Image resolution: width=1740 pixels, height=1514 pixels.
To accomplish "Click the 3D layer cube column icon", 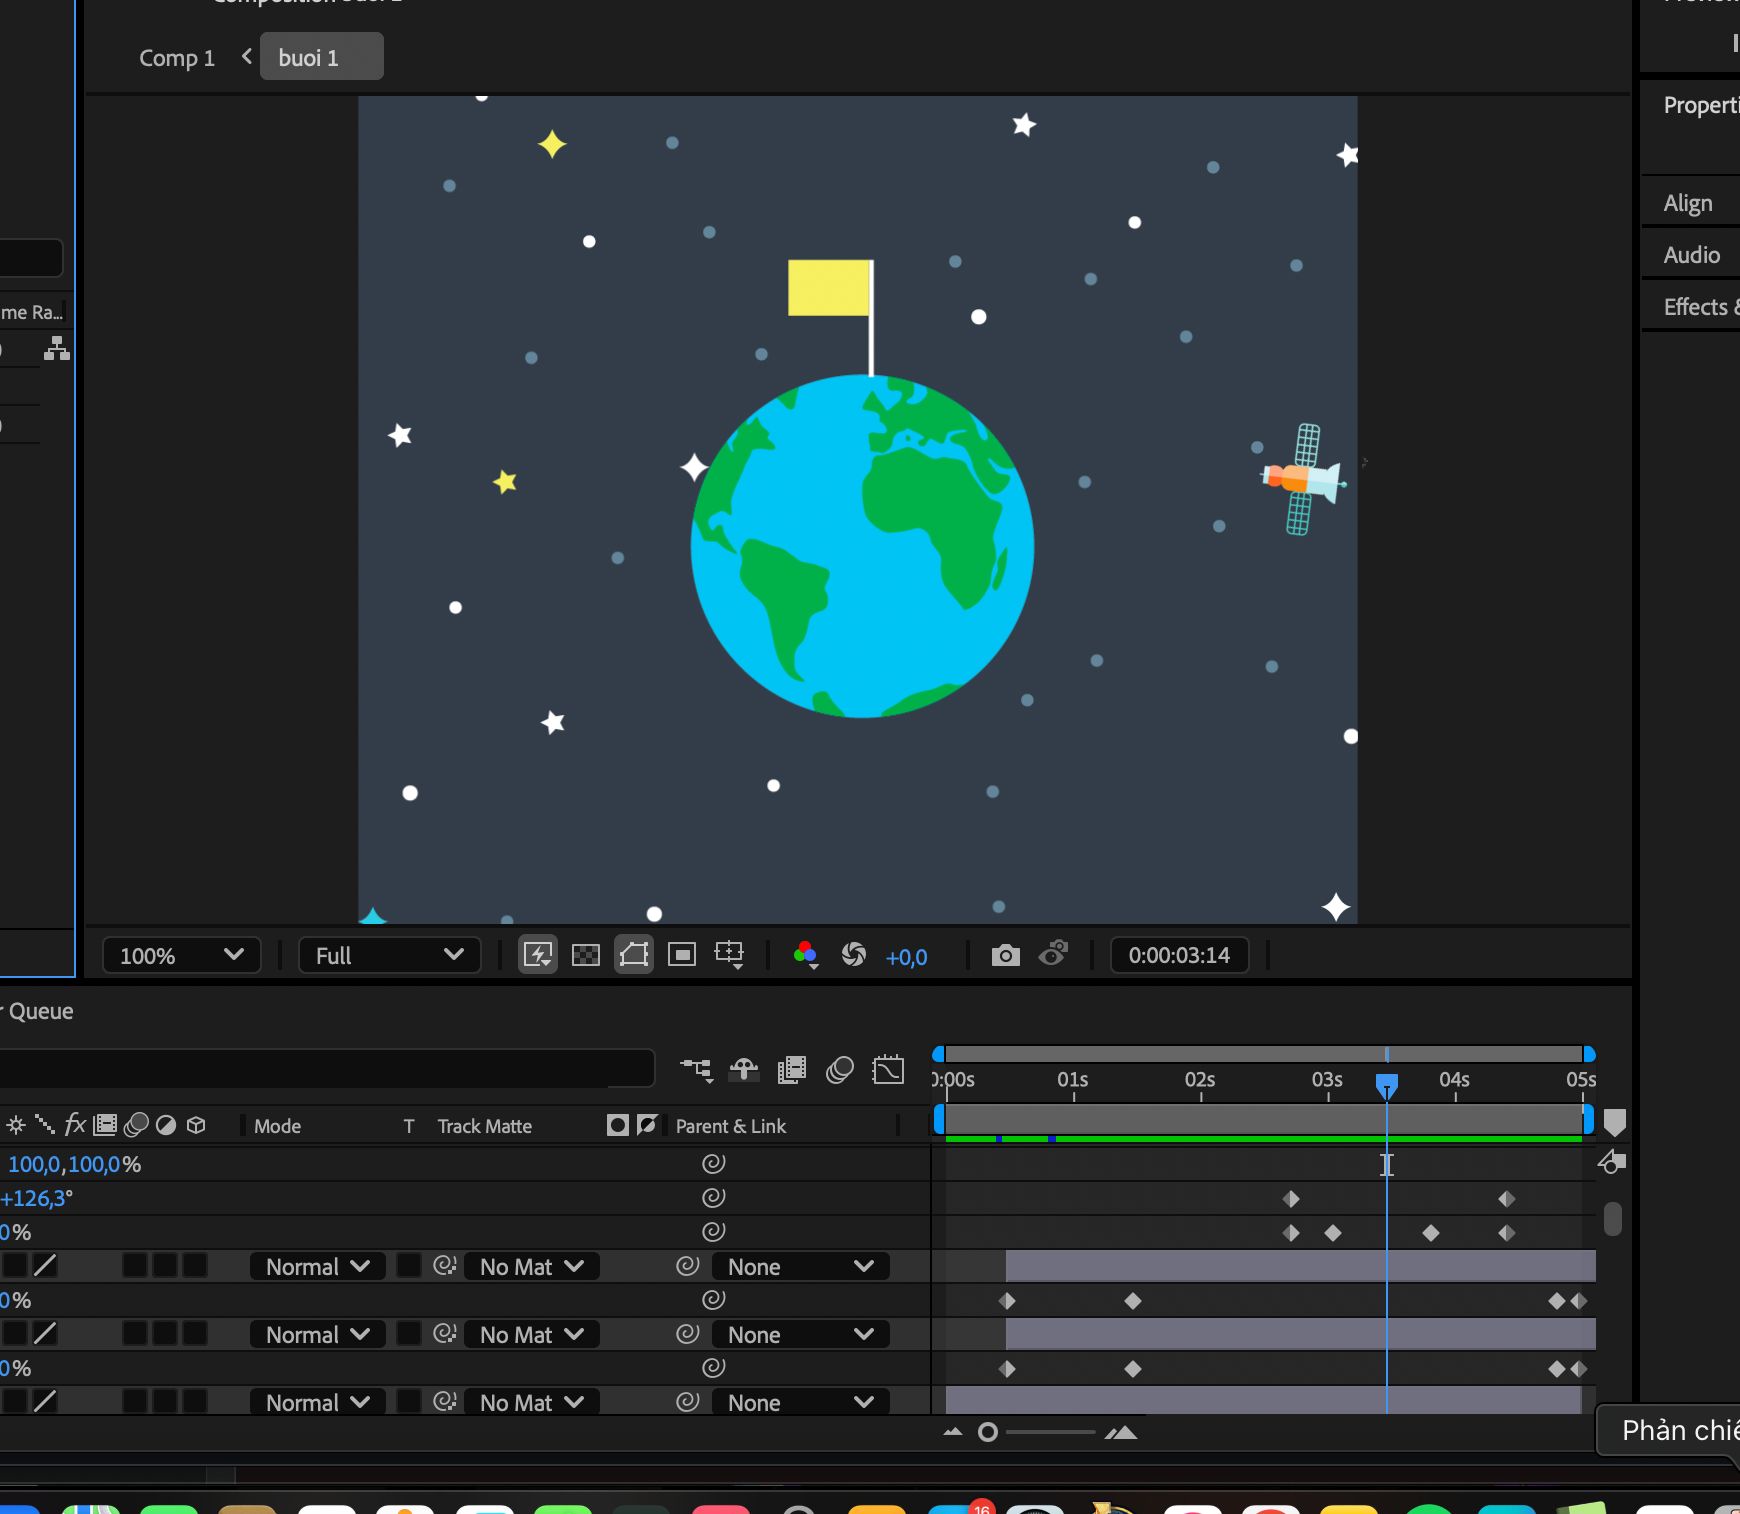I will pos(196,1125).
